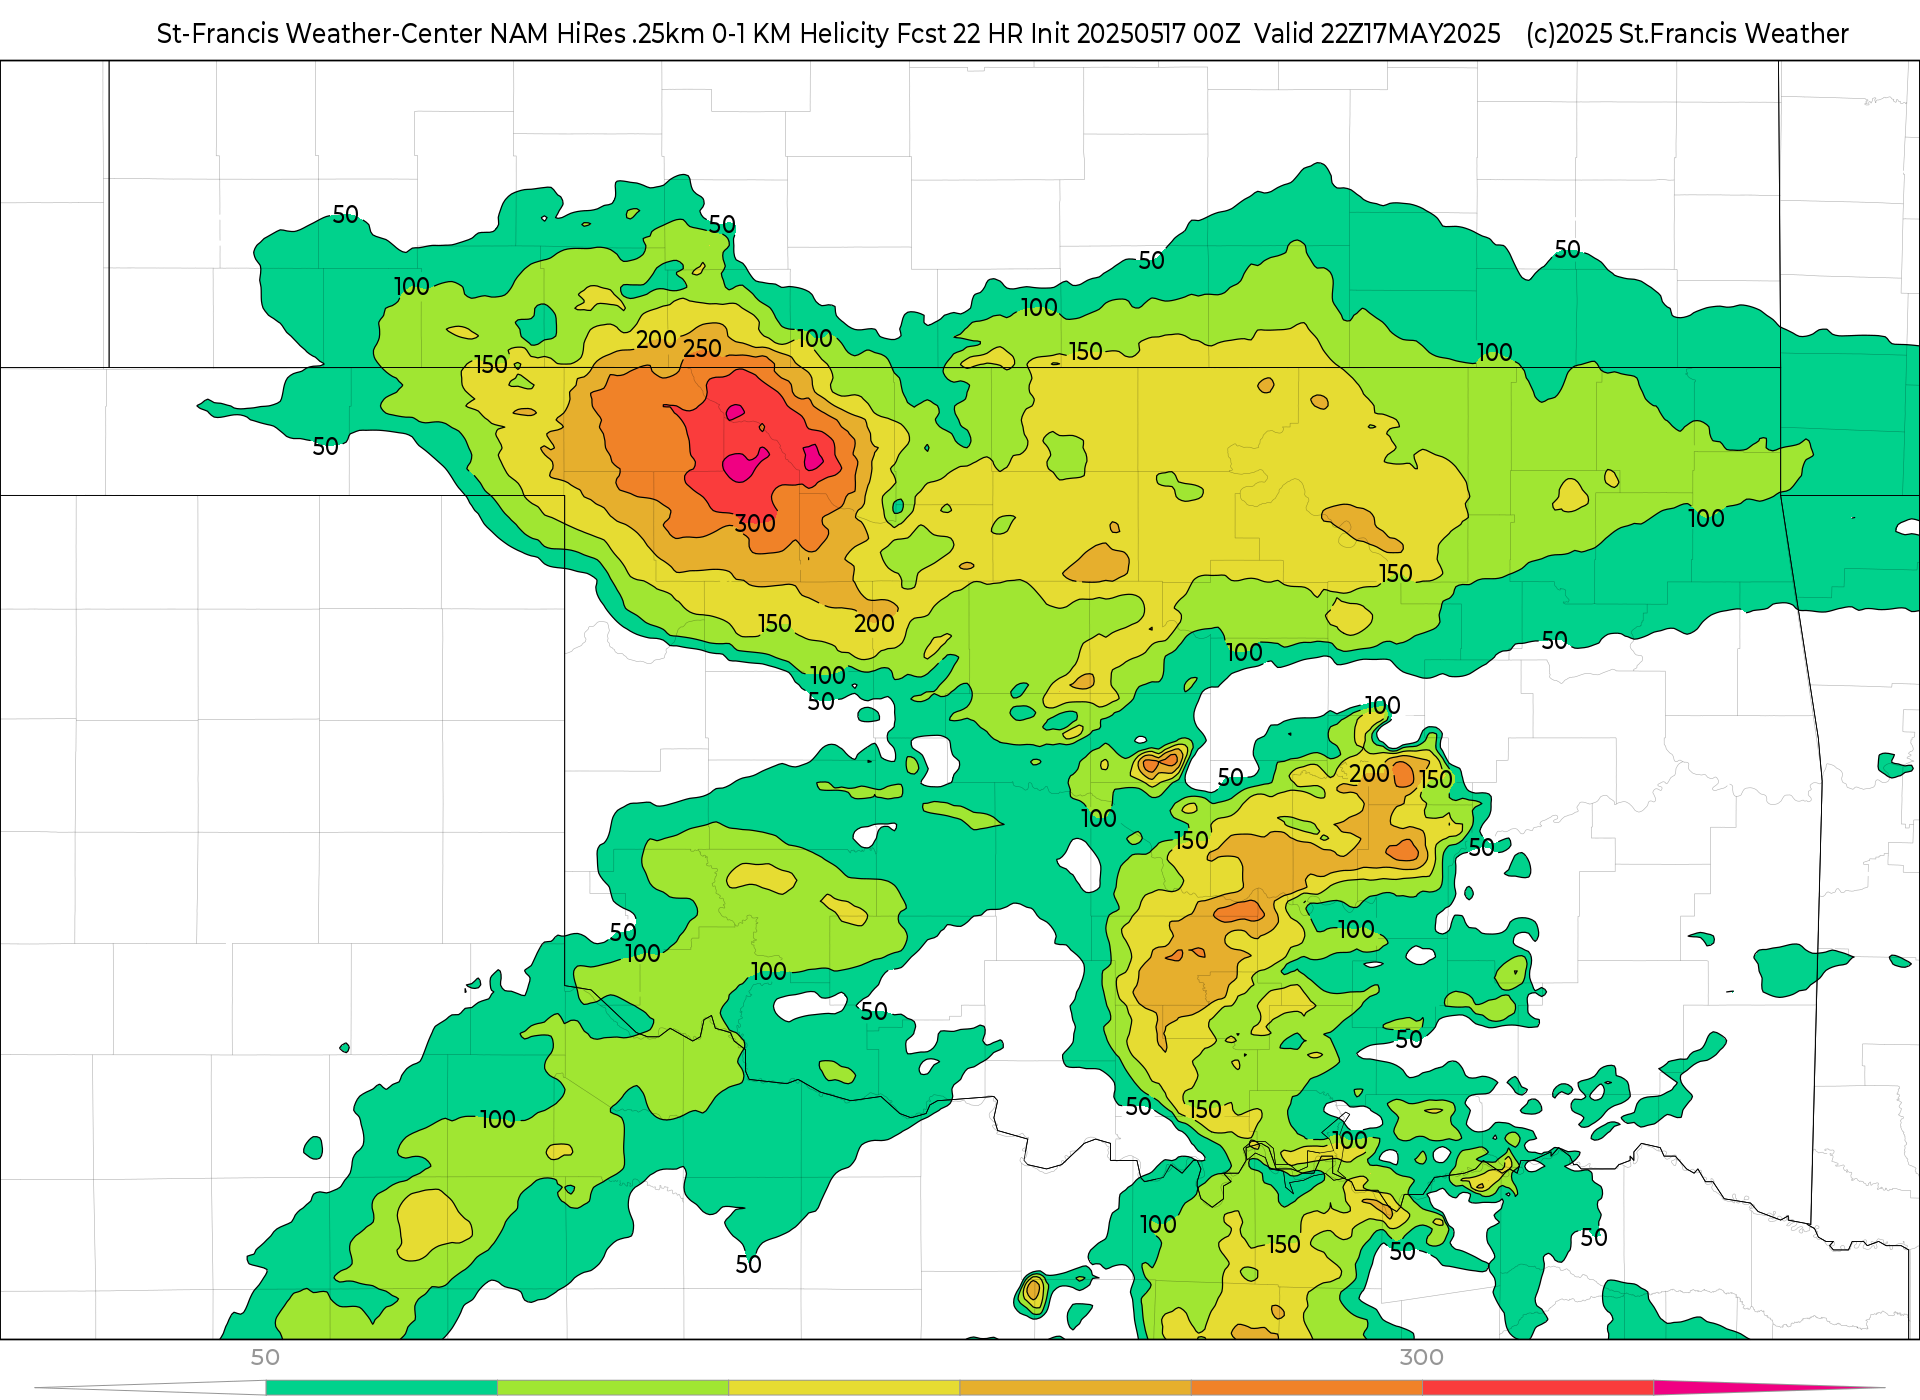
Task: Click '0-1 KM Helicity' in the title
Action: tap(801, 34)
